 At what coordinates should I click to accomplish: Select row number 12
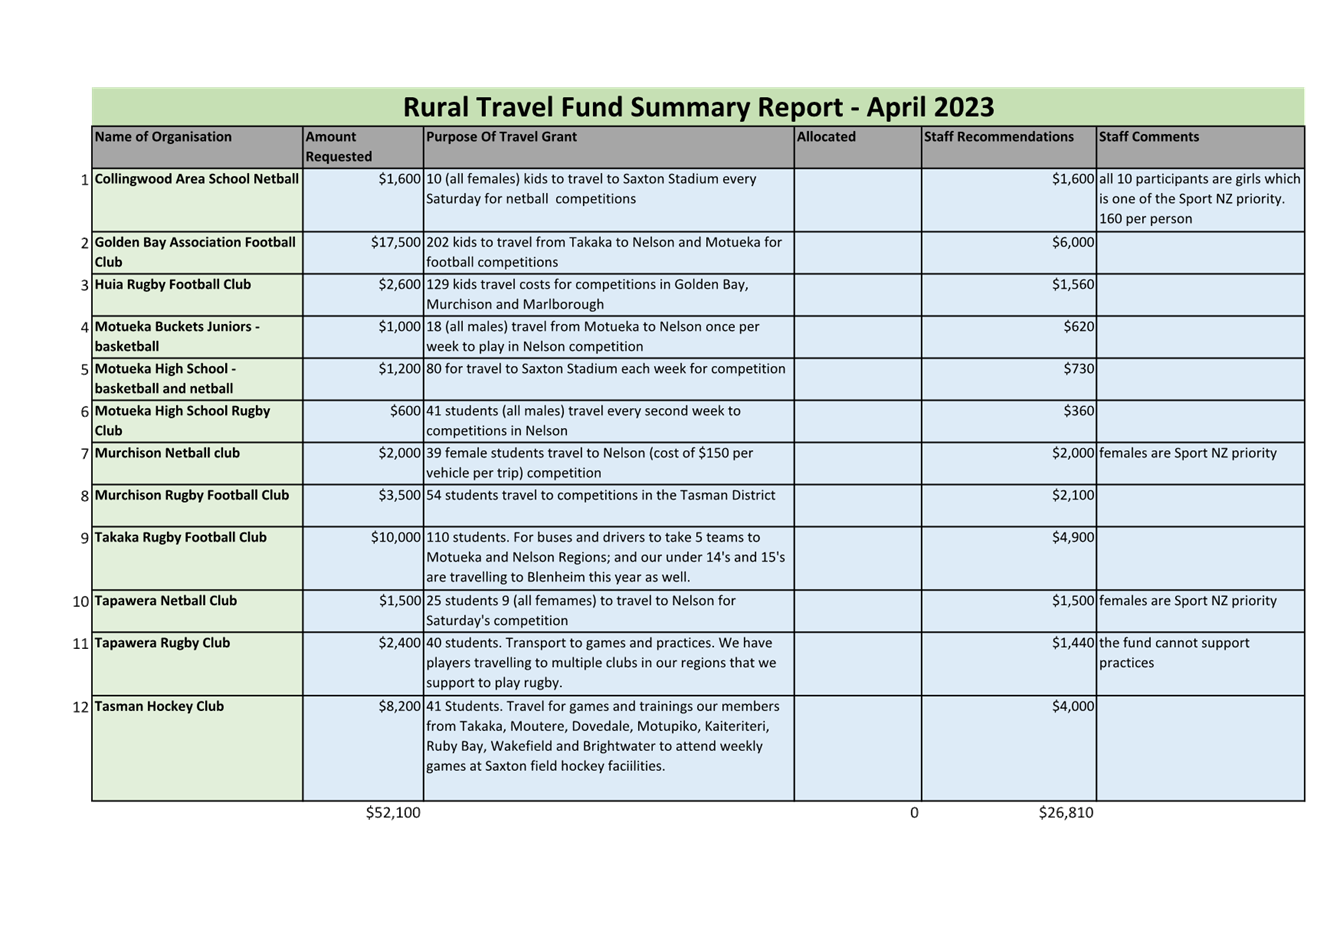pyautogui.click(x=81, y=707)
